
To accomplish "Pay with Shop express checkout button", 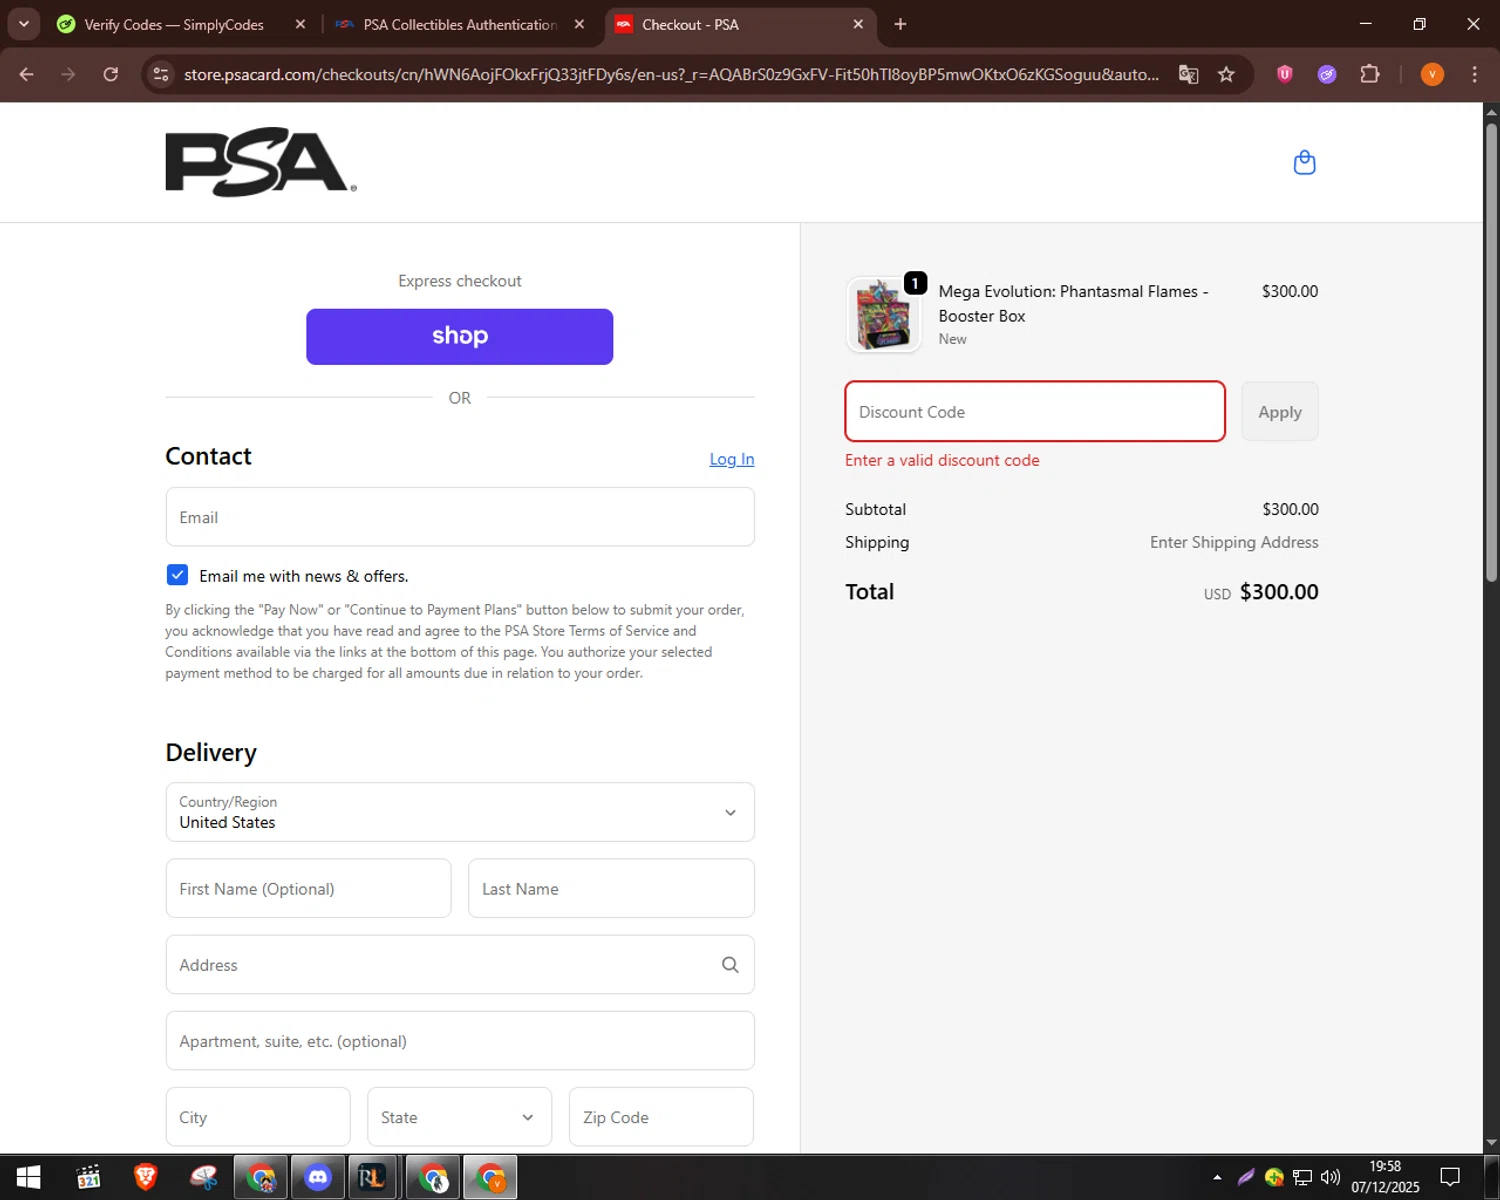I will click(x=460, y=337).
